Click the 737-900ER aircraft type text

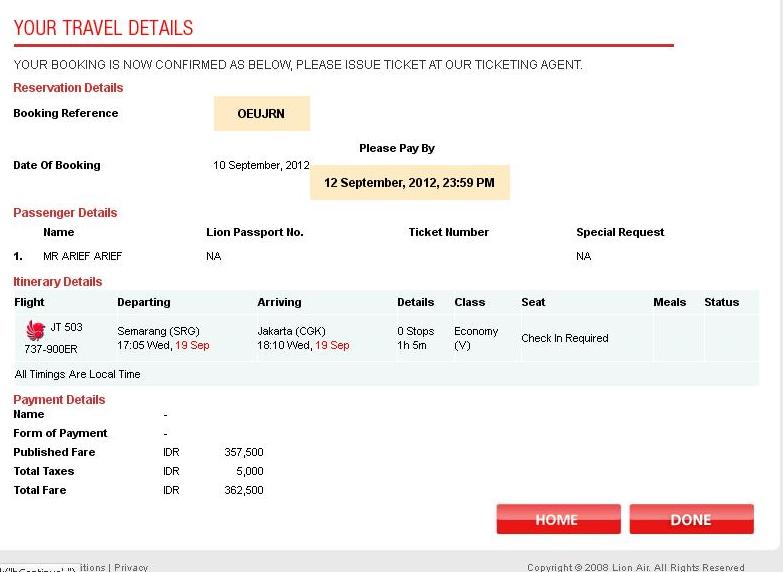pyautogui.click(x=51, y=349)
